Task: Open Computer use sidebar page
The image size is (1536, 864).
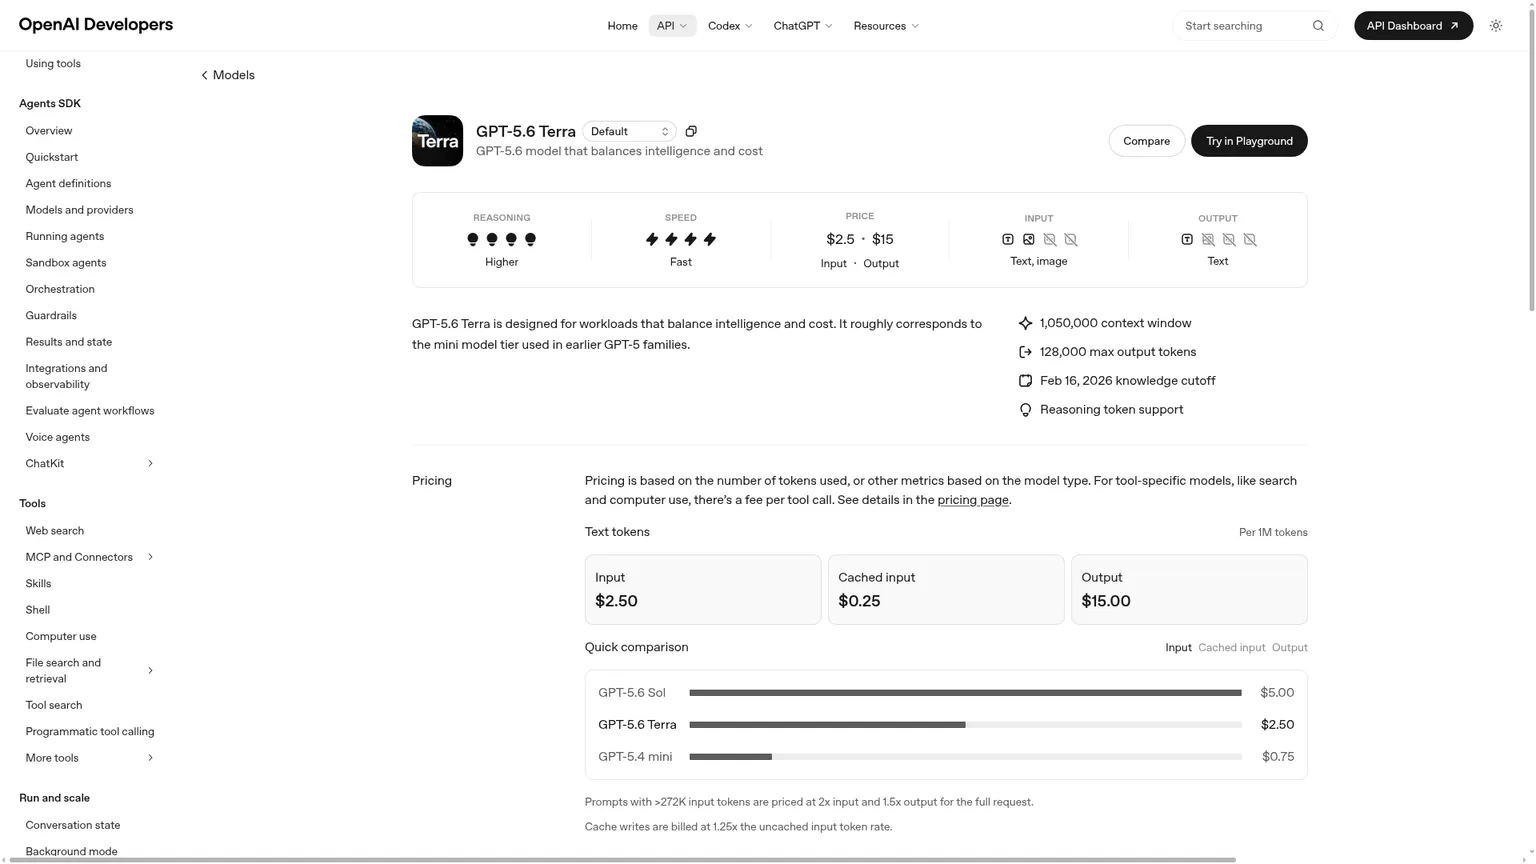Action: pyautogui.click(x=61, y=637)
